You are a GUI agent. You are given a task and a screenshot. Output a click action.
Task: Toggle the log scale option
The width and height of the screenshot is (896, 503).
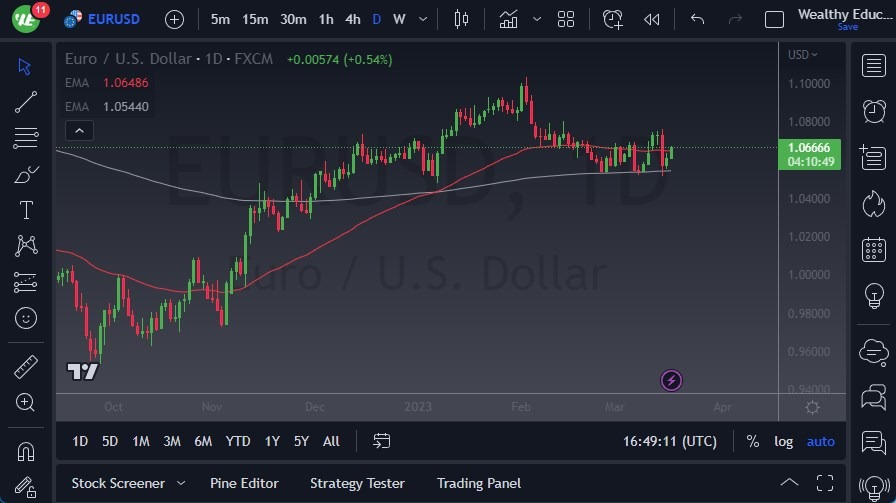[784, 441]
